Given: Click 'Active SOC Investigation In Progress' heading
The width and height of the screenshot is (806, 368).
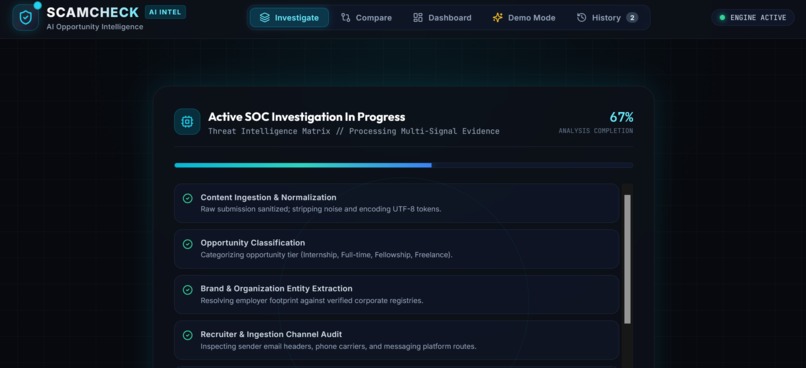Looking at the screenshot, I should click(306, 117).
